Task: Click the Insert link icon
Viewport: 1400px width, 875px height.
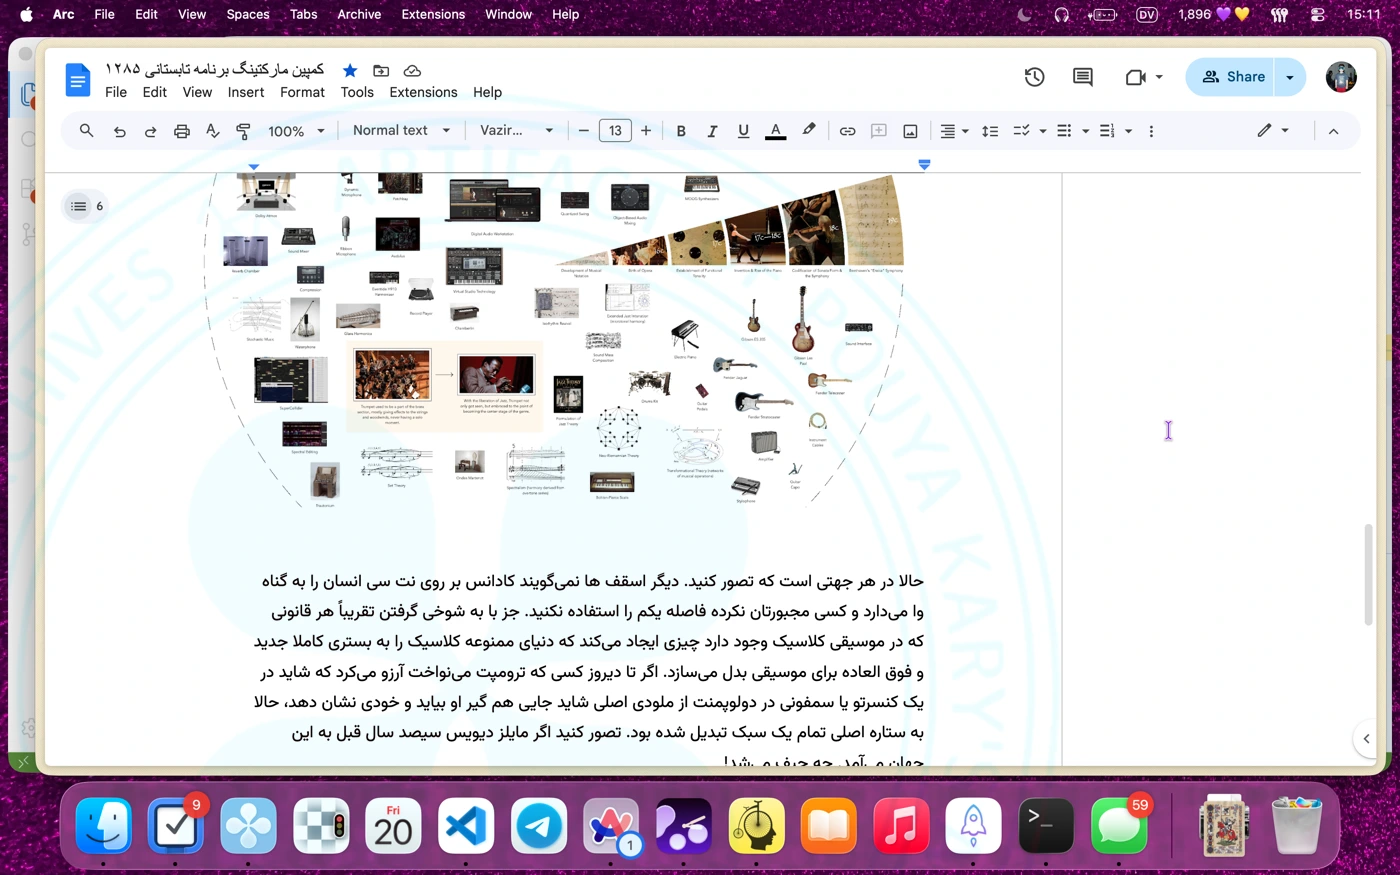Action: pos(847,131)
